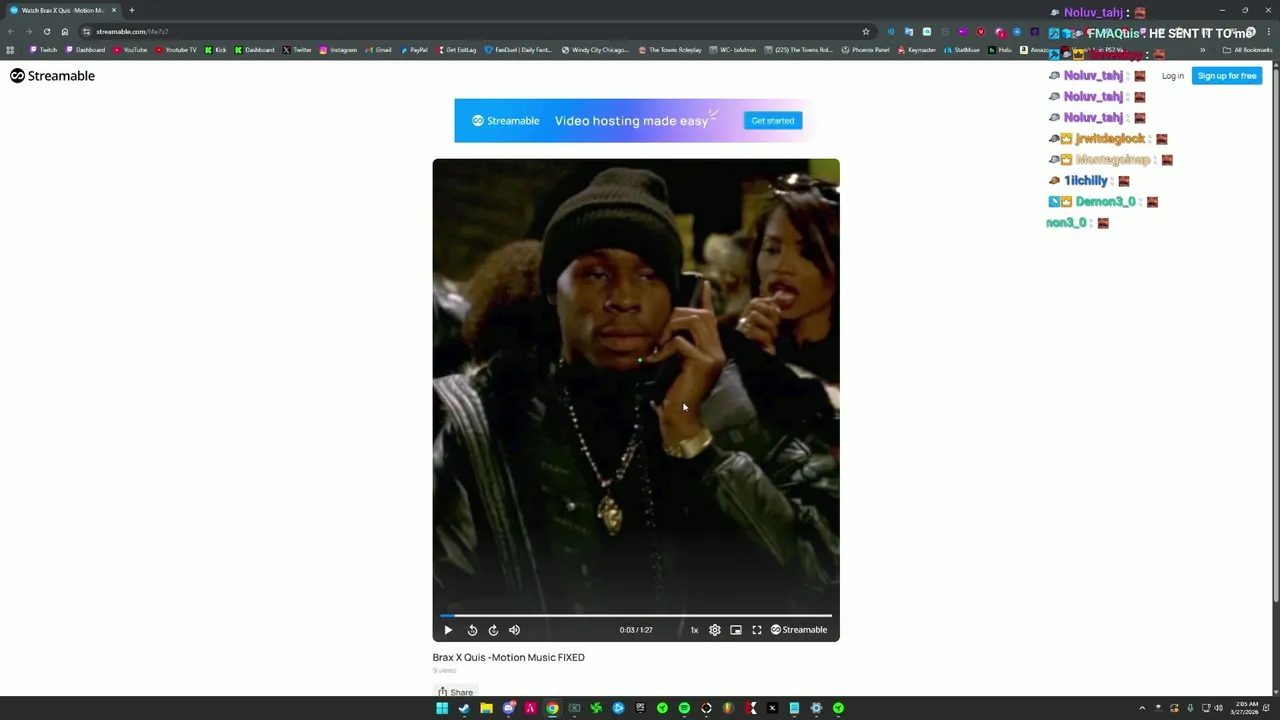The width and height of the screenshot is (1280, 720).
Task: Click the Streamable logo in the player bar
Action: pos(799,630)
